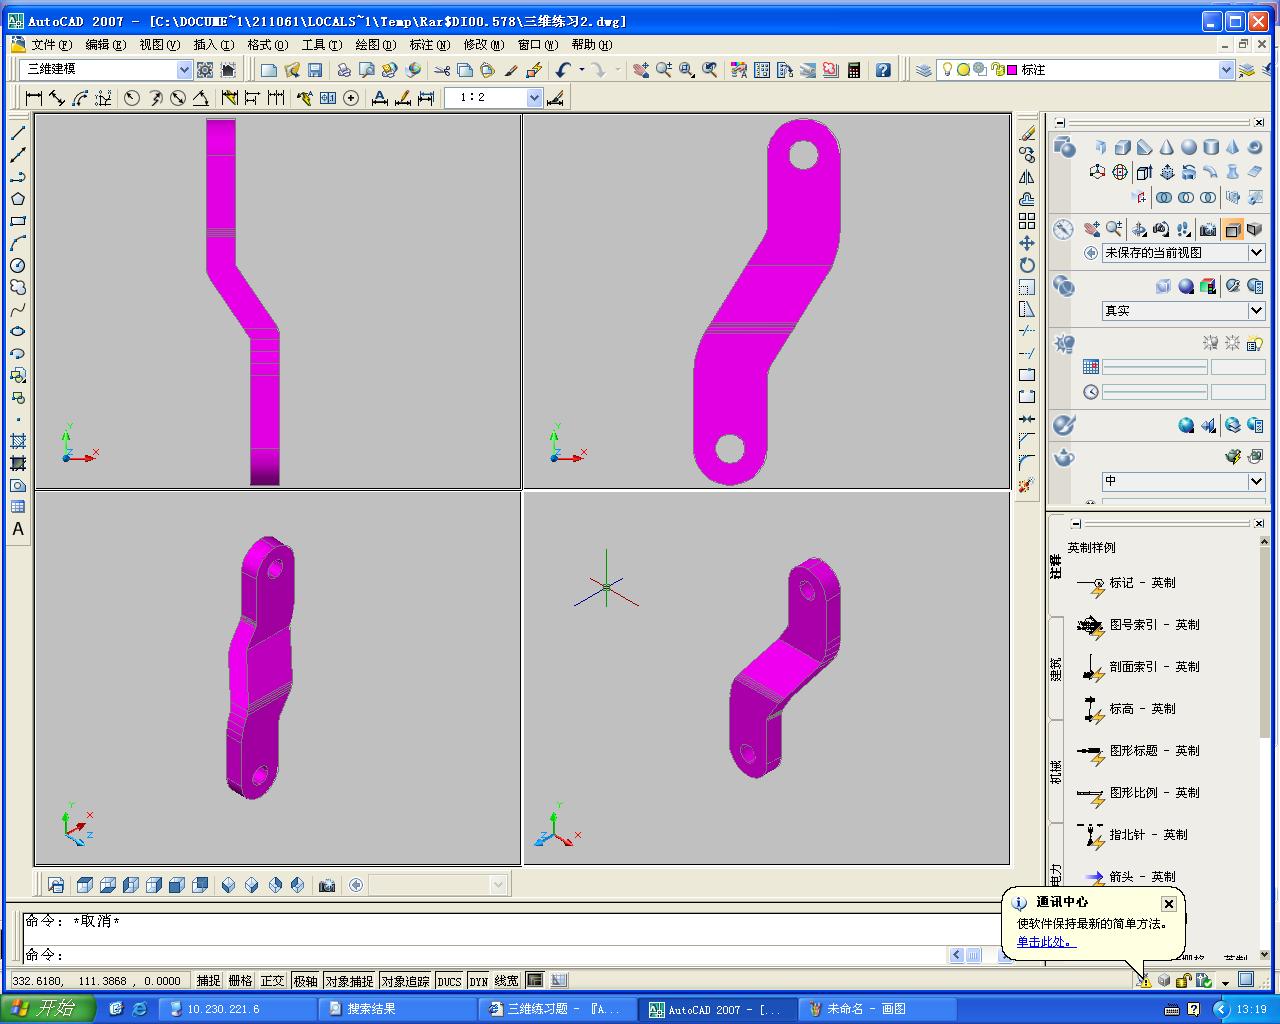Click the Table draw tool icon
Screen dimensions: 1280x1024
pos(18,507)
